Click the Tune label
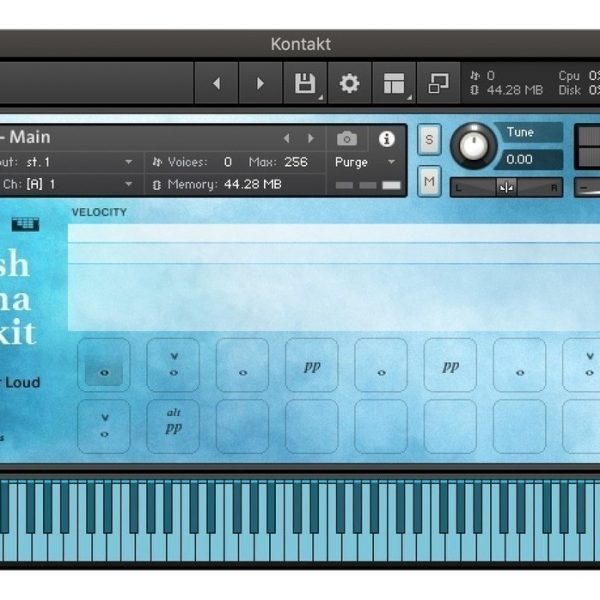600x600 pixels. pyautogui.click(x=520, y=132)
